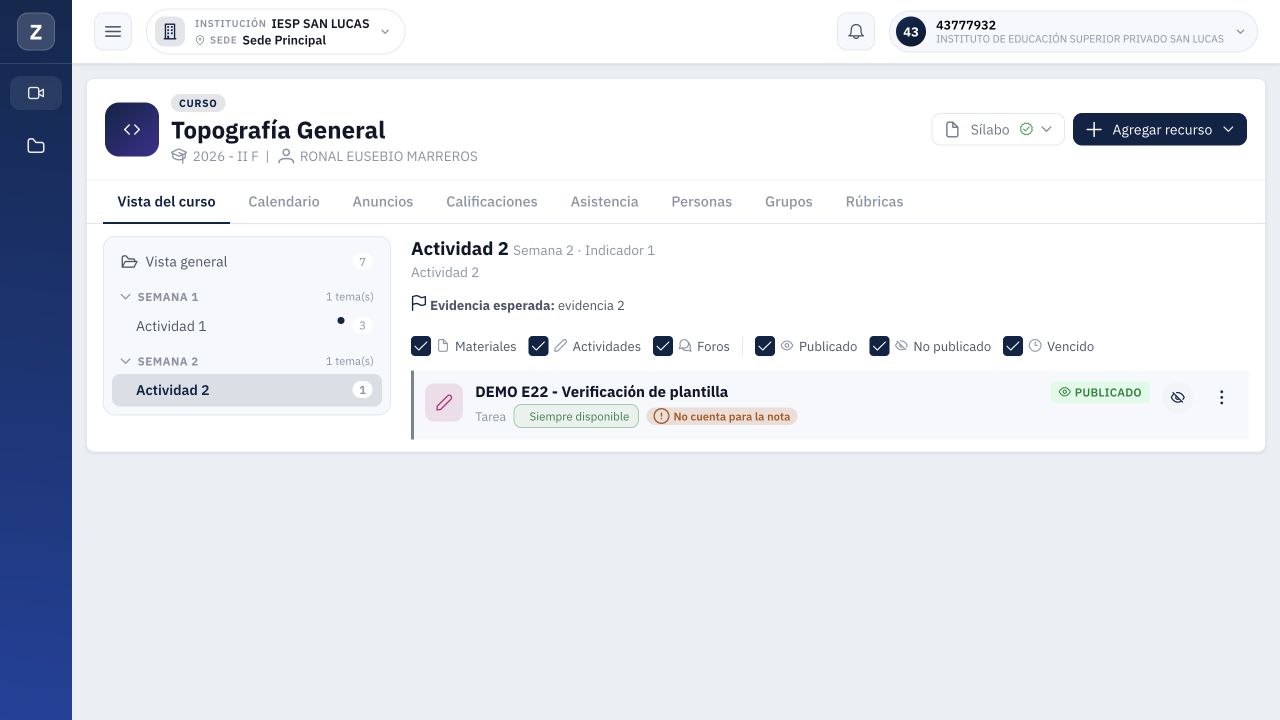Click the Siempre disponible badge

pos(576,416)
